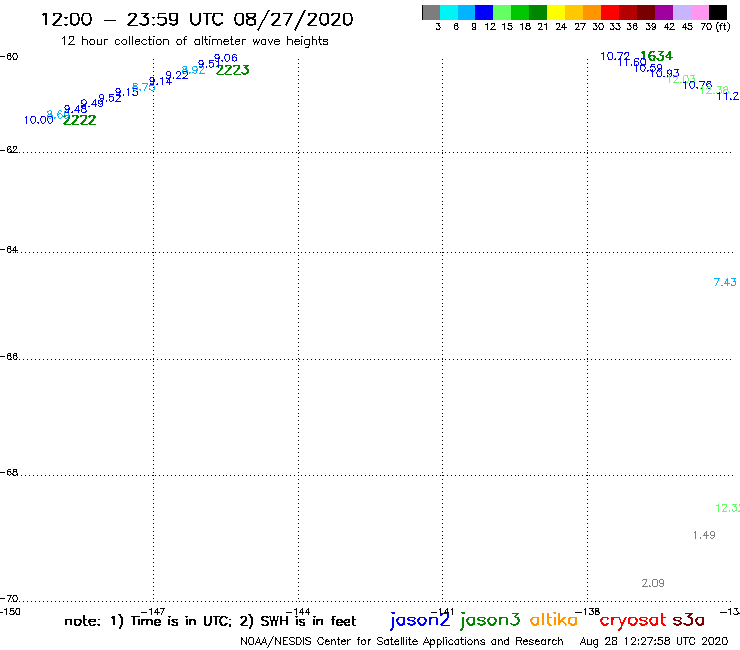The image size is (740, 650).
Task: Click the jason2 satellite legend label
Action: coord(420,620)
